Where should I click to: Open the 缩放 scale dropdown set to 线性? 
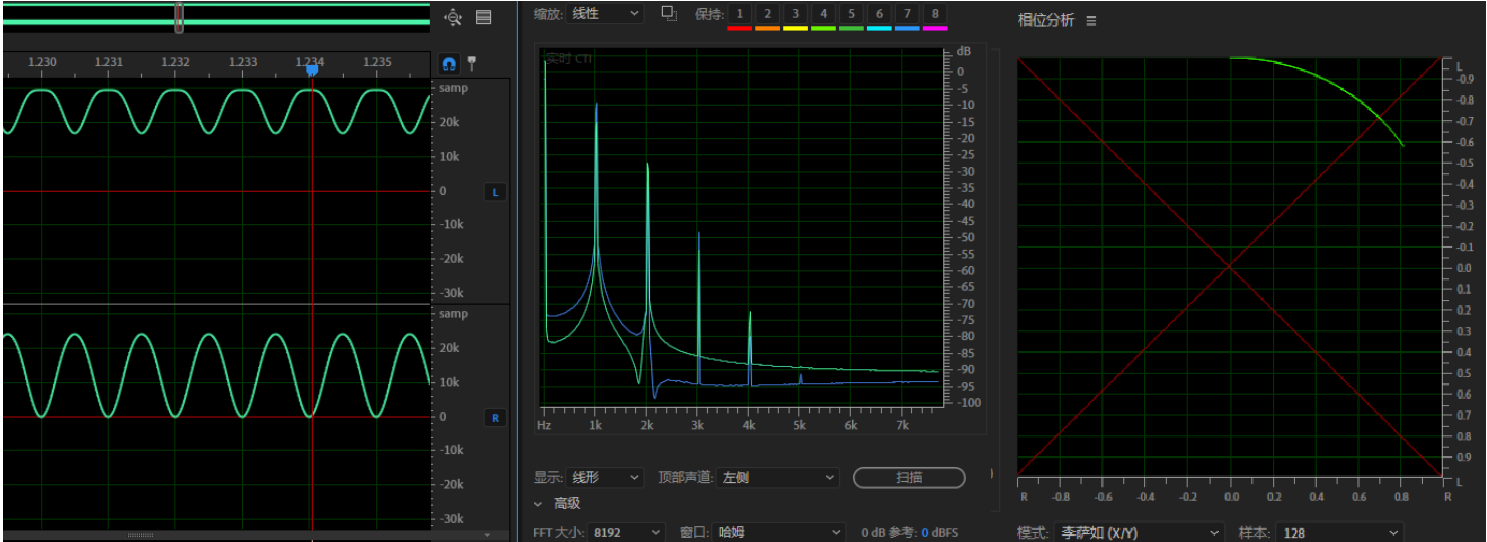(605, 14)
